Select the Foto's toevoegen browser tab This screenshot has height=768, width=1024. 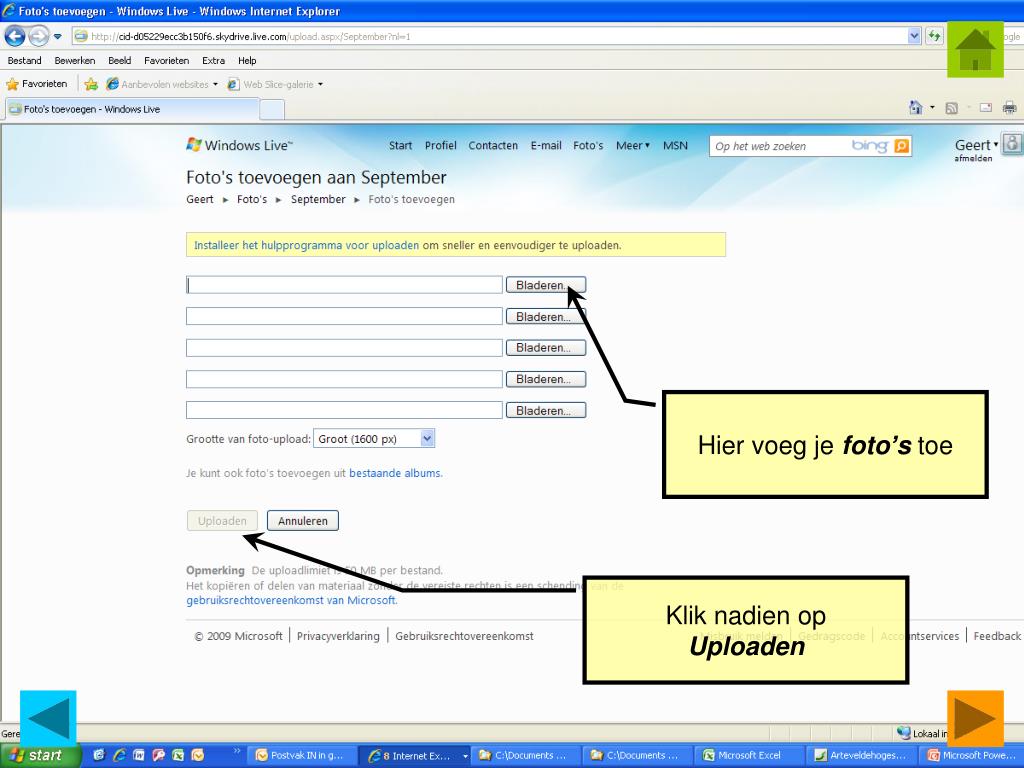coord(132,109)
